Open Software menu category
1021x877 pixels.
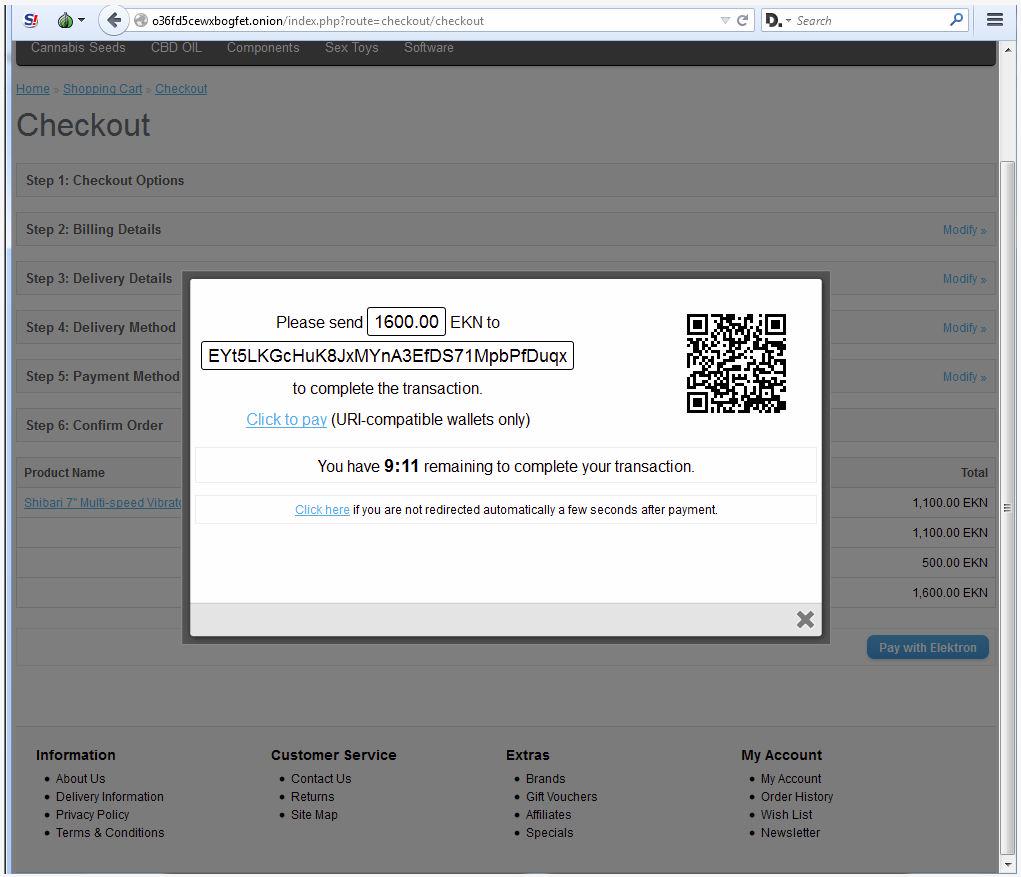coord(428,48)
